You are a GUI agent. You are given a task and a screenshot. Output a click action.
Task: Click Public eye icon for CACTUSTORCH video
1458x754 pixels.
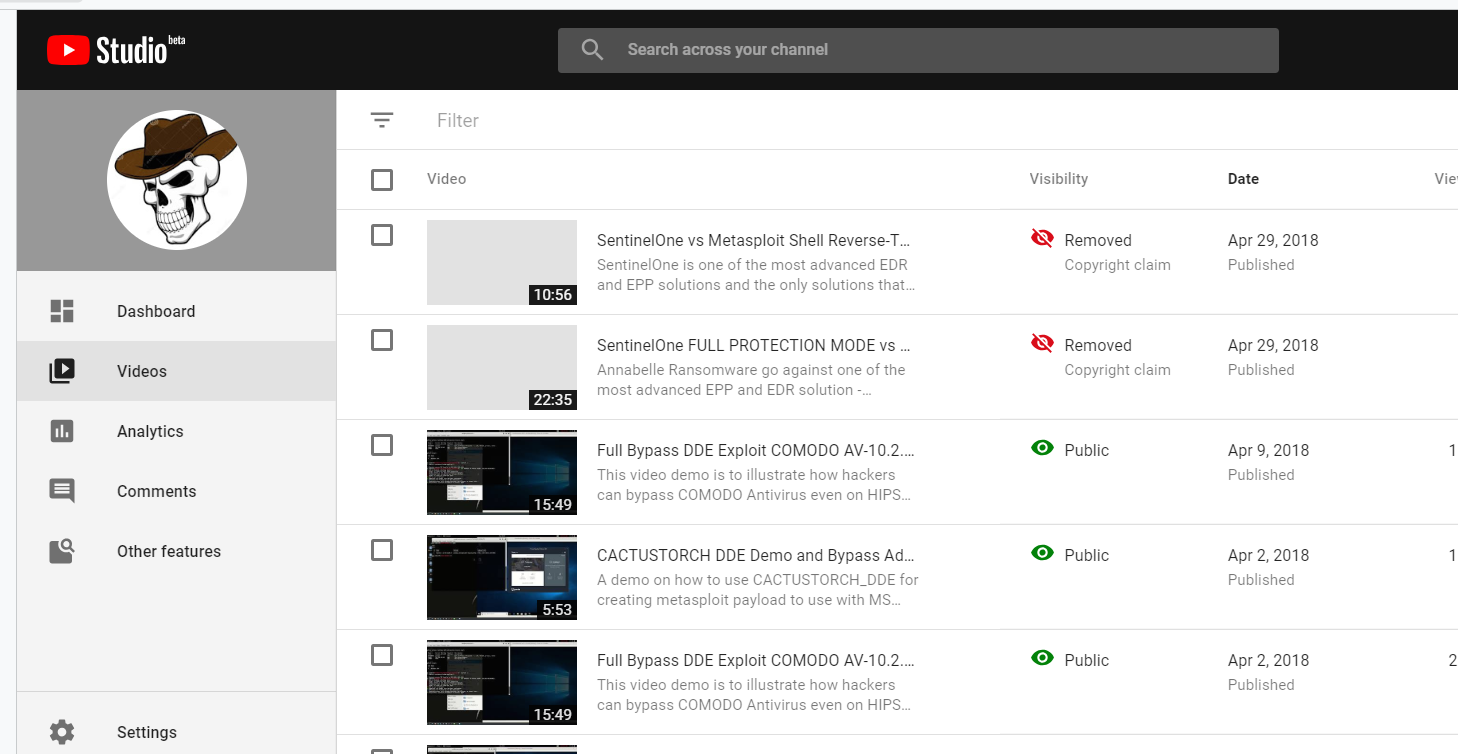(1042, 553)
